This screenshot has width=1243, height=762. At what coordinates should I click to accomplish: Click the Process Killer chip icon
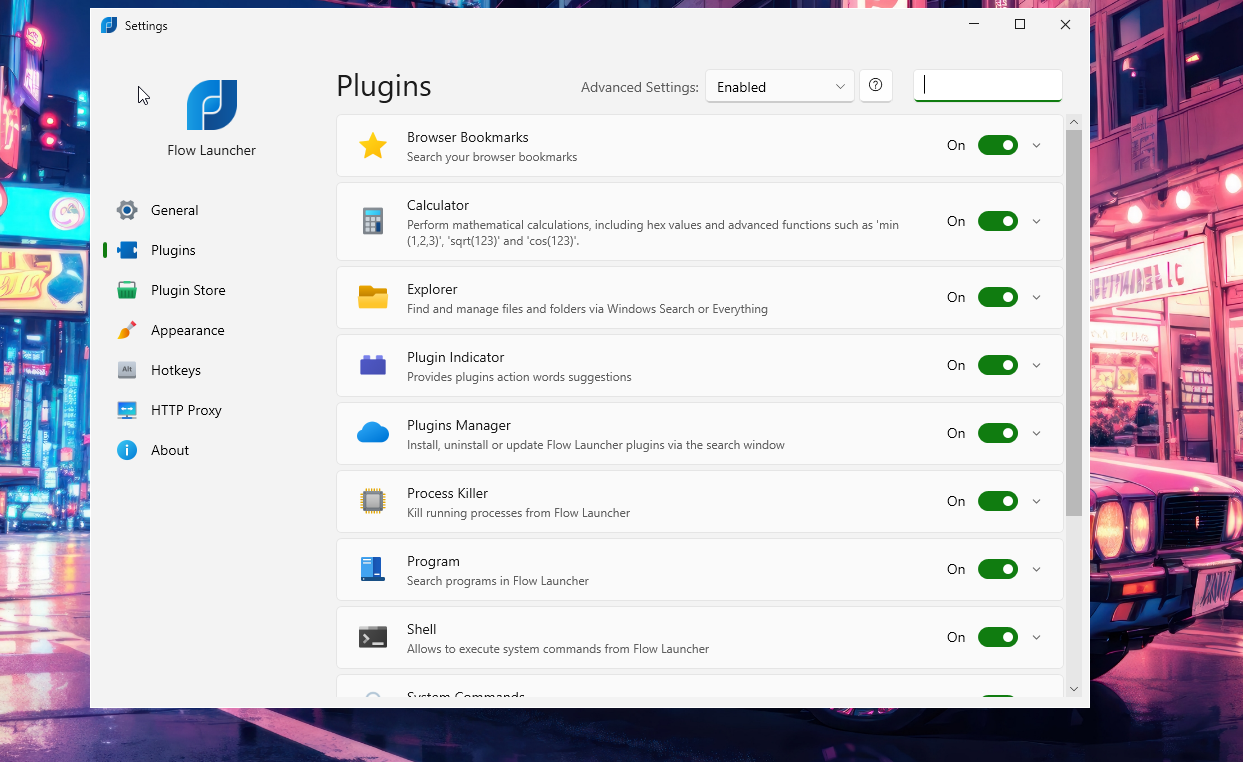(372, 501)
